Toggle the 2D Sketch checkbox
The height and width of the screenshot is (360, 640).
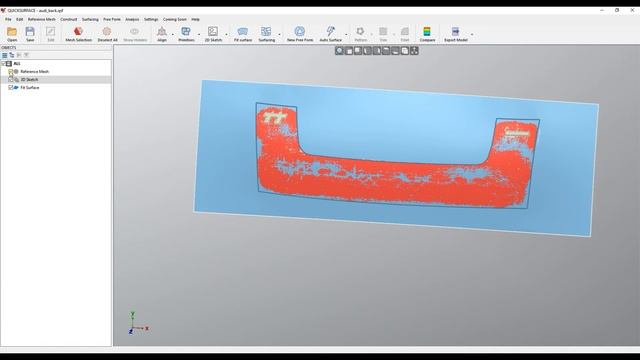11,80
